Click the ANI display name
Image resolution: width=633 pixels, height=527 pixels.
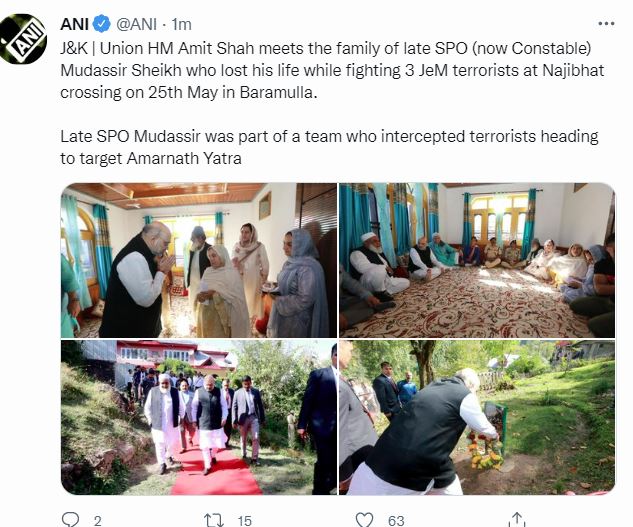pyautogui.click(x=74, y=25)
